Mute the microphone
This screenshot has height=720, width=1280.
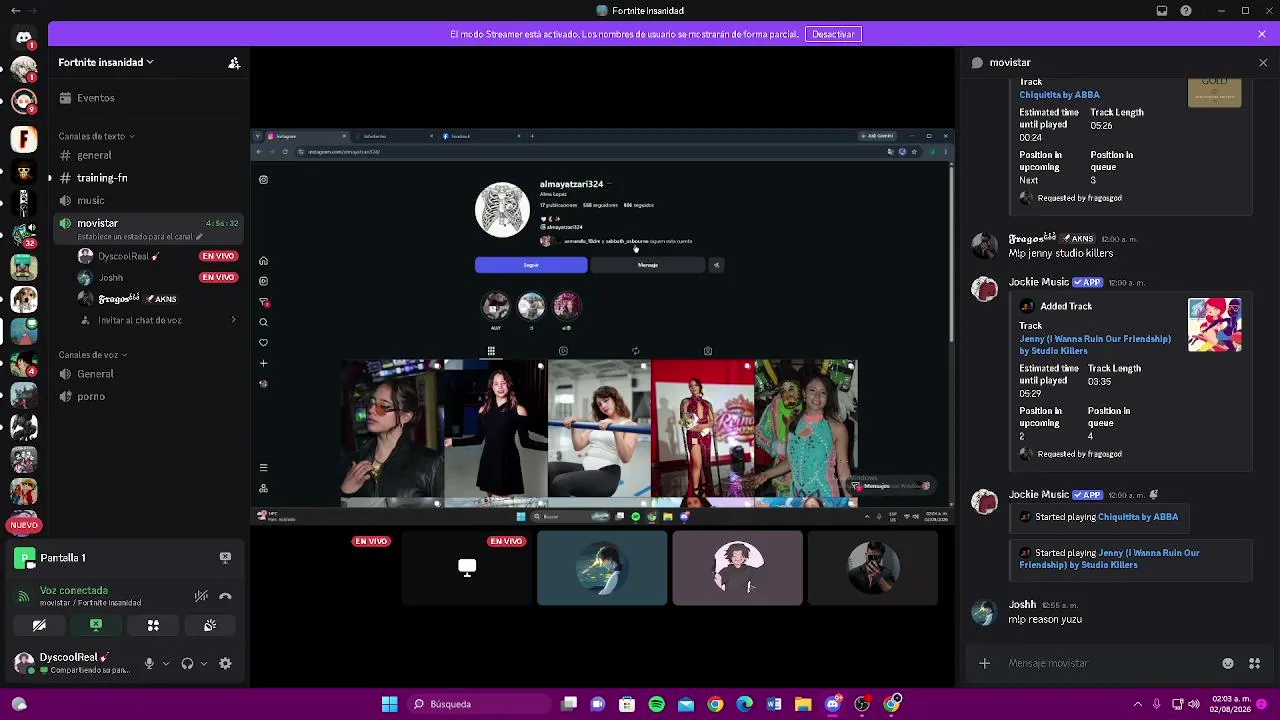149,663
